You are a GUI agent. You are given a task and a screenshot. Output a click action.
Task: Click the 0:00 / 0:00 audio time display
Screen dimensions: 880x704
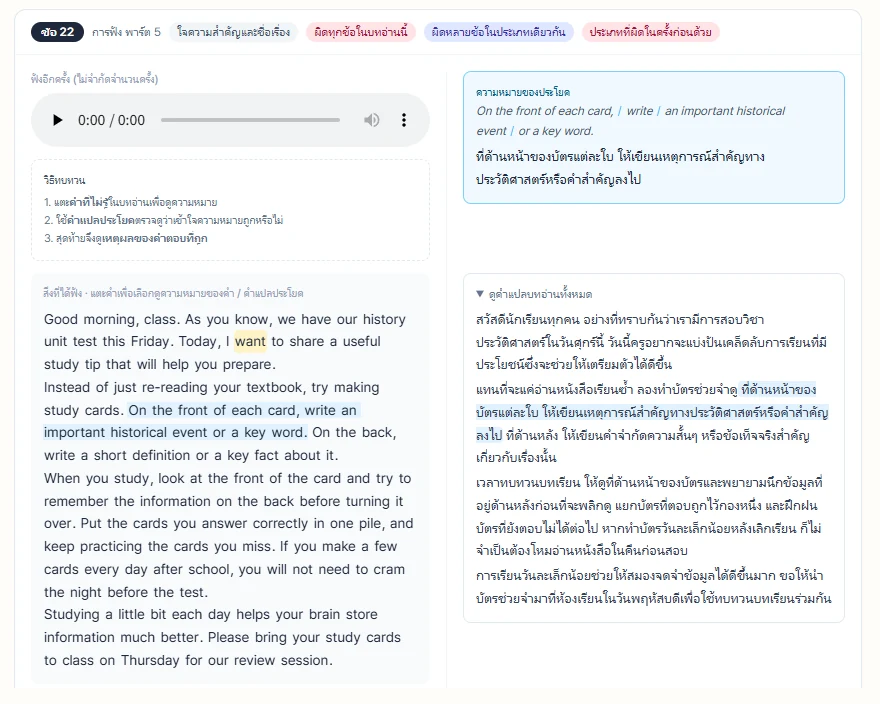point(111,120)
